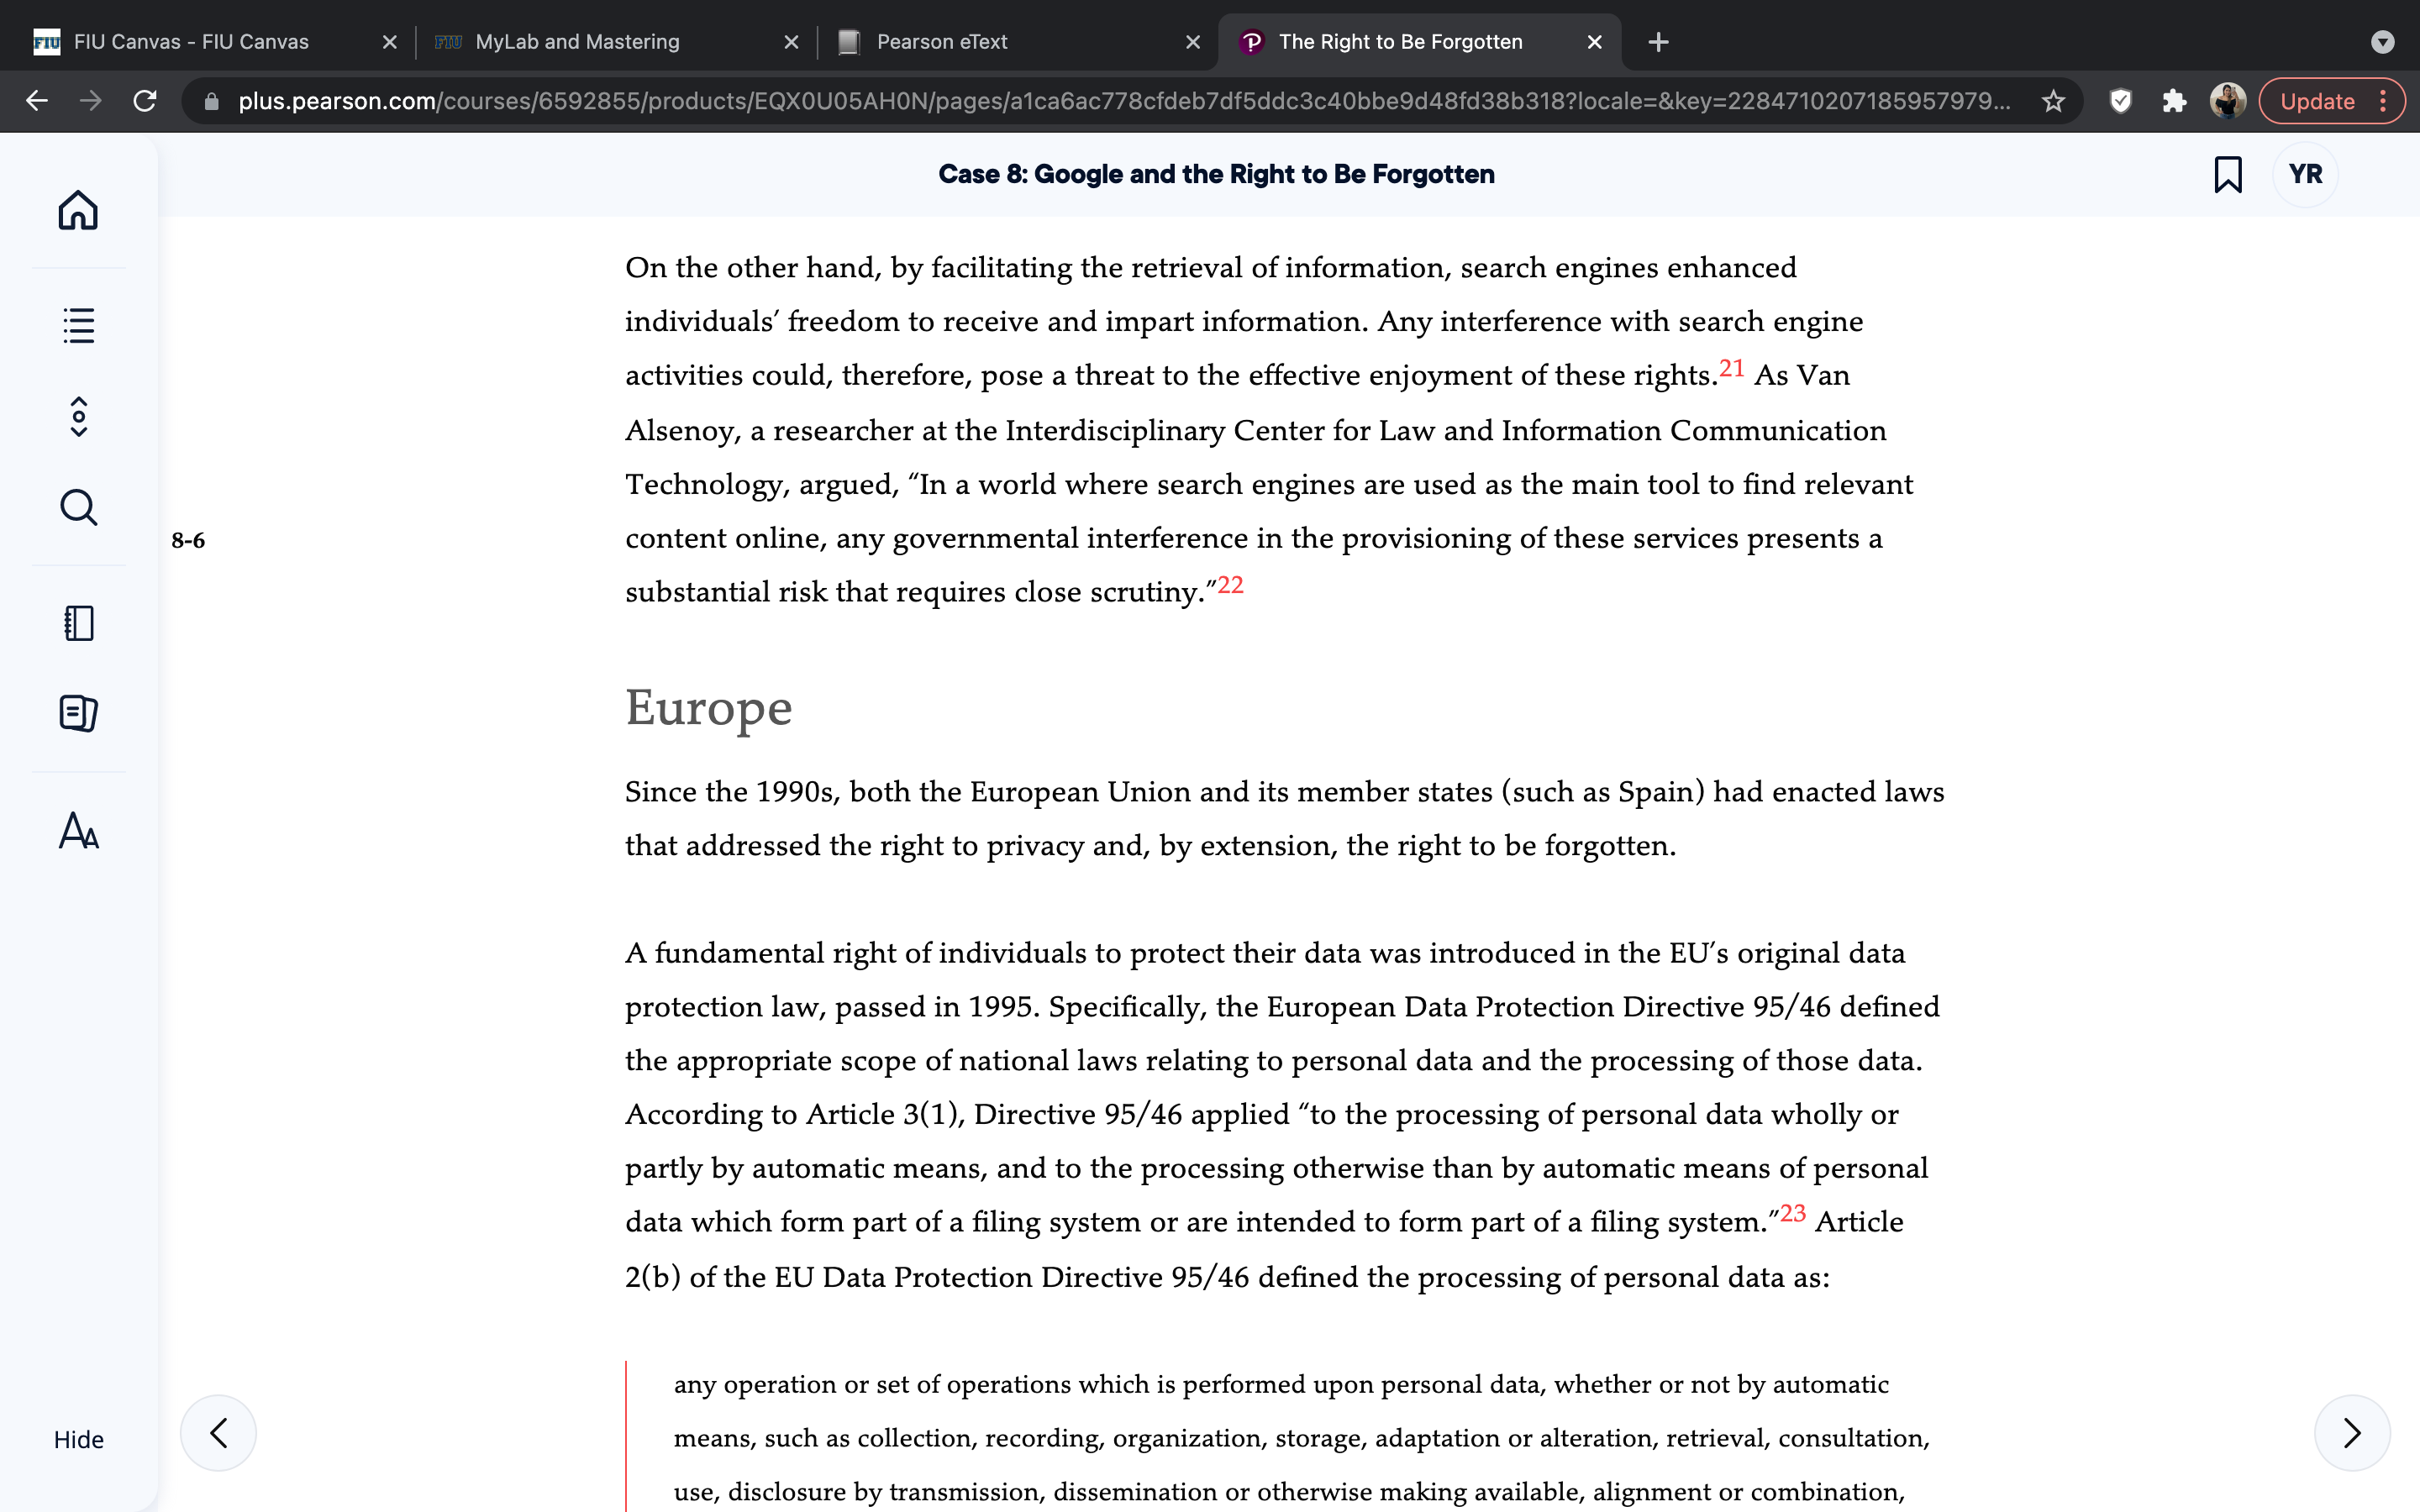Open the page navigation chevrons icon
The height and width of the screenshot is (1512, 2420).
tap(78, 417)
